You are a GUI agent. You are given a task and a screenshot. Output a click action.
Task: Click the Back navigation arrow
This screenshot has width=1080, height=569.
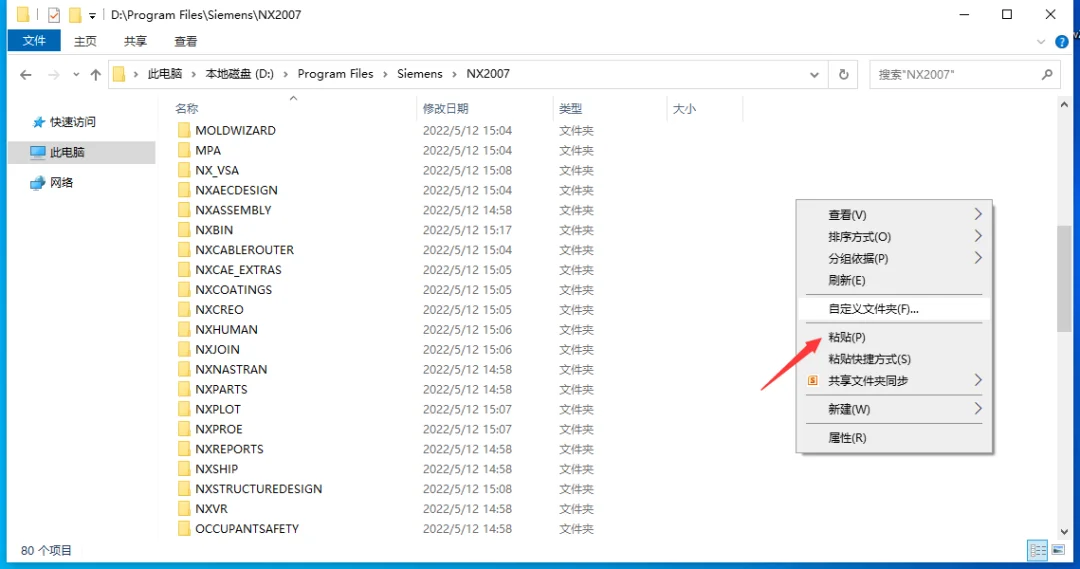25,74
